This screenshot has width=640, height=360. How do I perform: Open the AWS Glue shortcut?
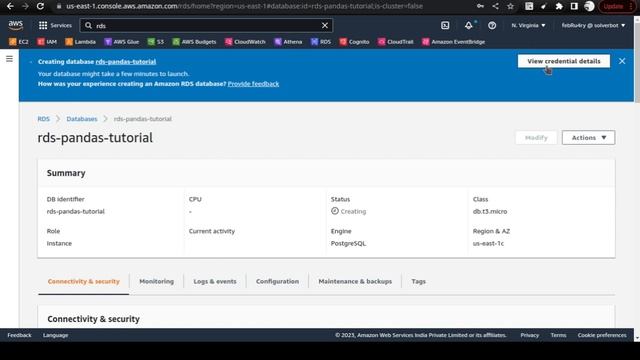(x=122, y=42)
